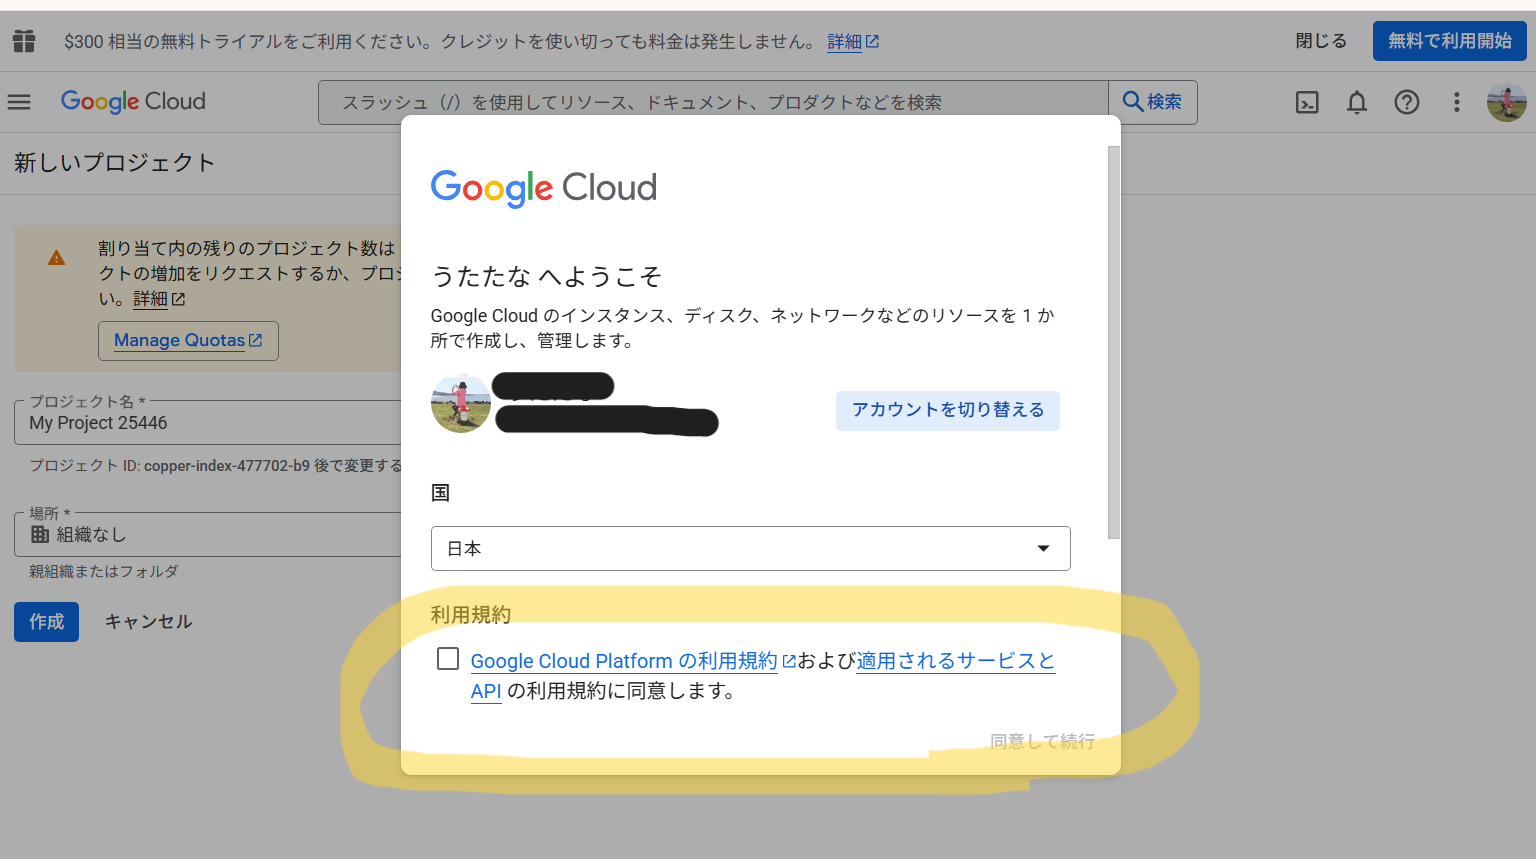Open the three-dot settings menu
Image resolution: width=1536 pixels, height=859 pixels.
point(1456,102)
